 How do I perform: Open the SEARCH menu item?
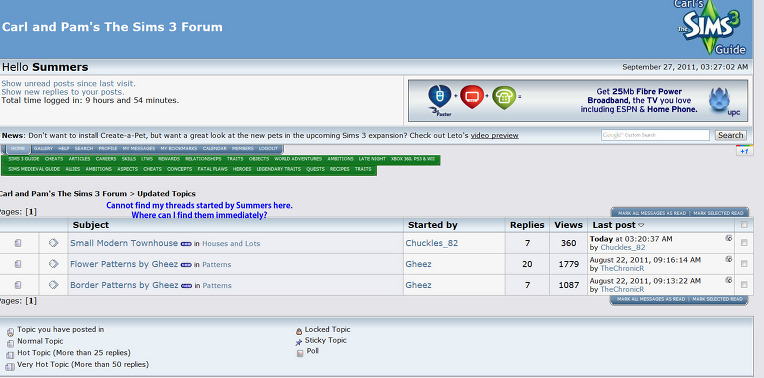click(84, 149)
